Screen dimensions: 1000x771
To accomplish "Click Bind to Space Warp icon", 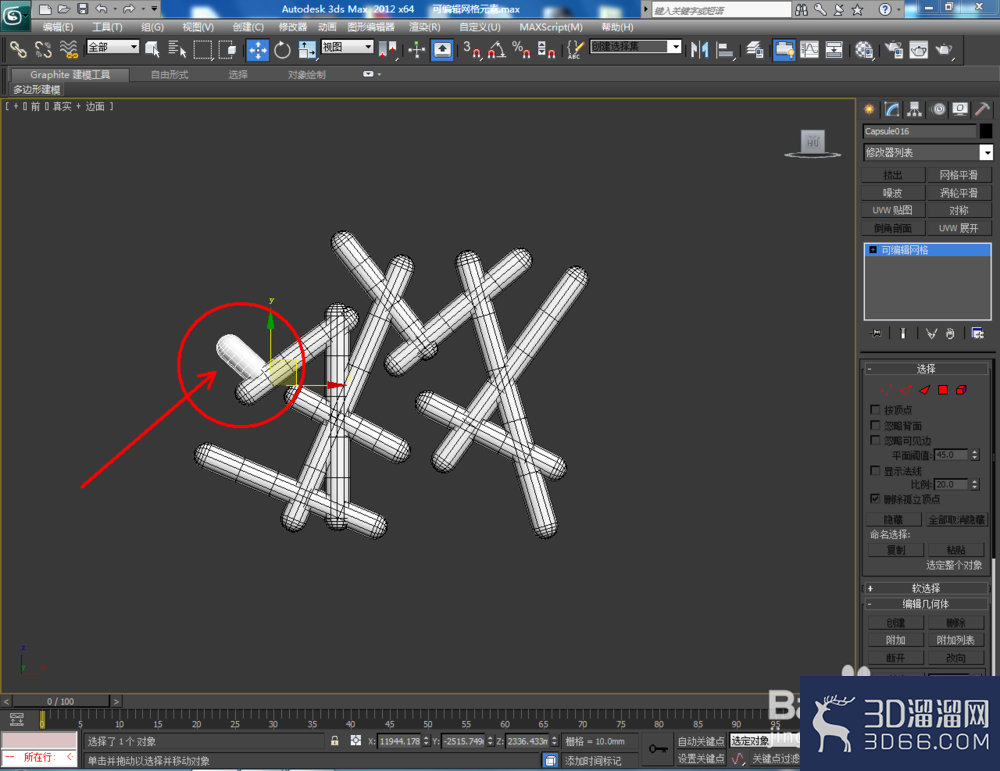I will click(69, 49).
